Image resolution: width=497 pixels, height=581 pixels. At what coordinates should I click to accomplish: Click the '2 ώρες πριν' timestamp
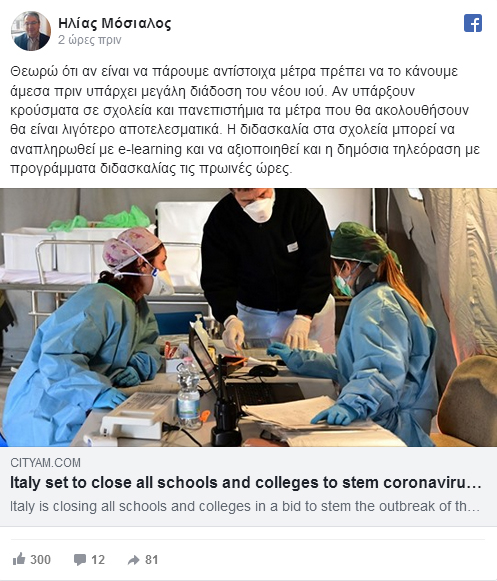89,40
